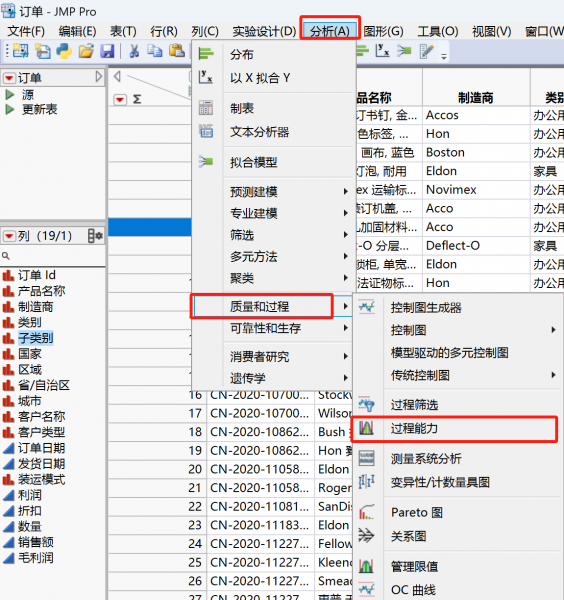Select the 制造商 column header

(476, 98)
